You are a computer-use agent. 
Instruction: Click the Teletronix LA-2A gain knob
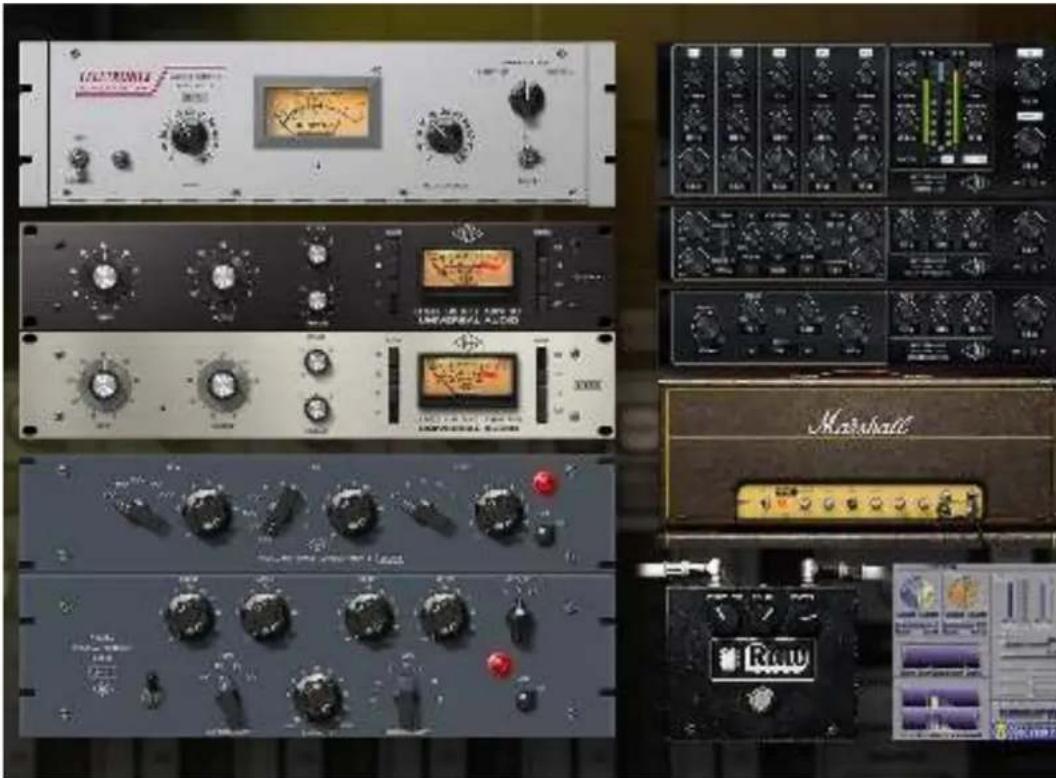tap(190, 135)
